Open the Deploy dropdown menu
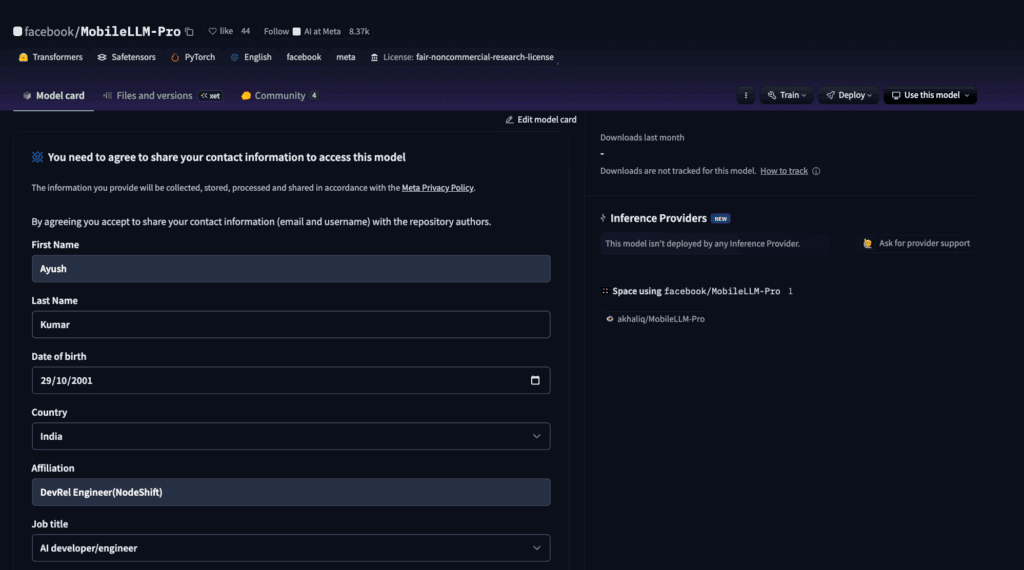 pos(847,95)
